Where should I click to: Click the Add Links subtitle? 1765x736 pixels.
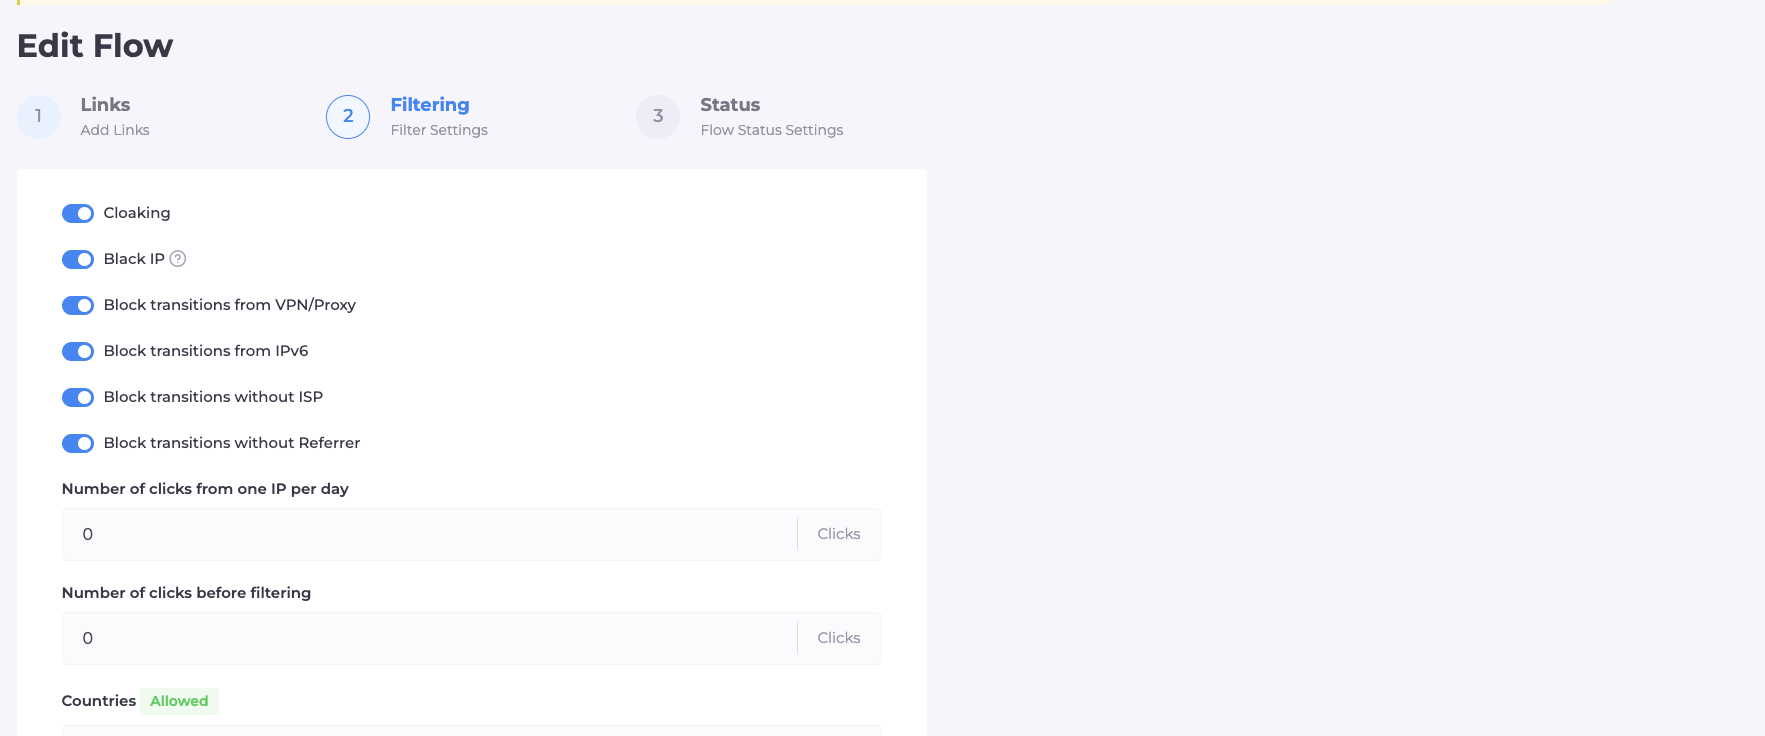[115, 130]
